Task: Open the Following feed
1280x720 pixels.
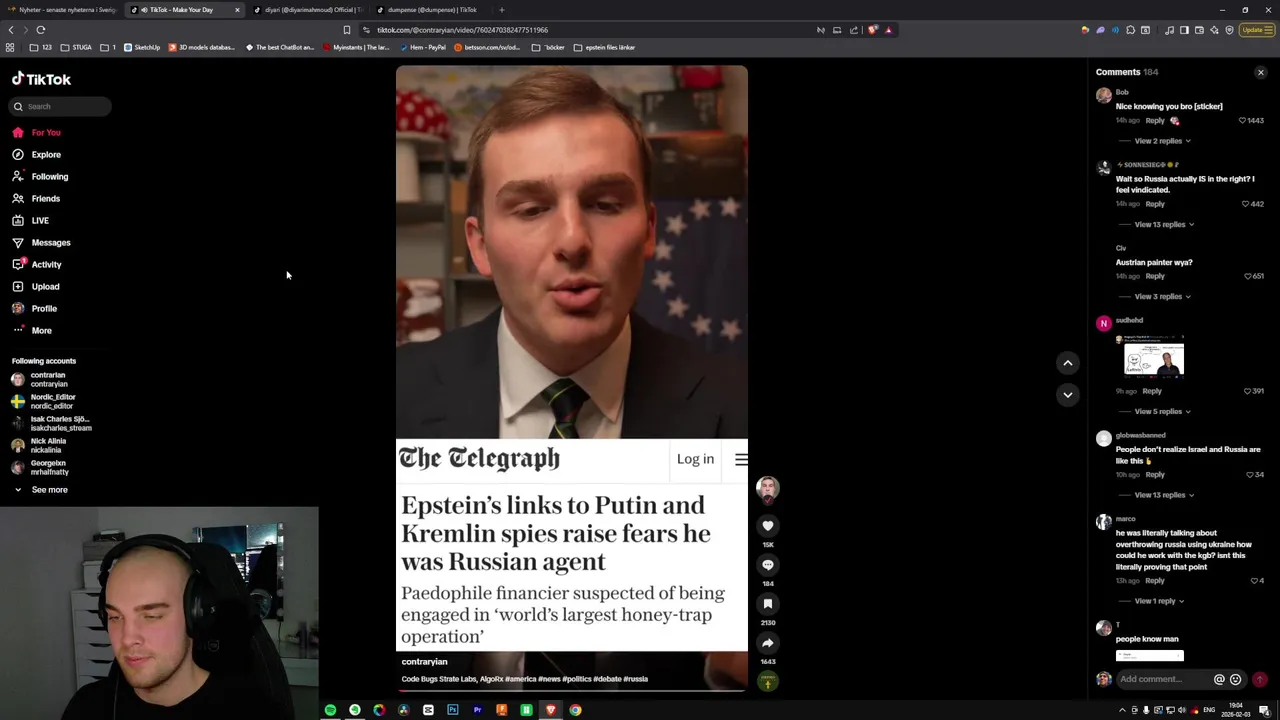Action: (41, 176)
